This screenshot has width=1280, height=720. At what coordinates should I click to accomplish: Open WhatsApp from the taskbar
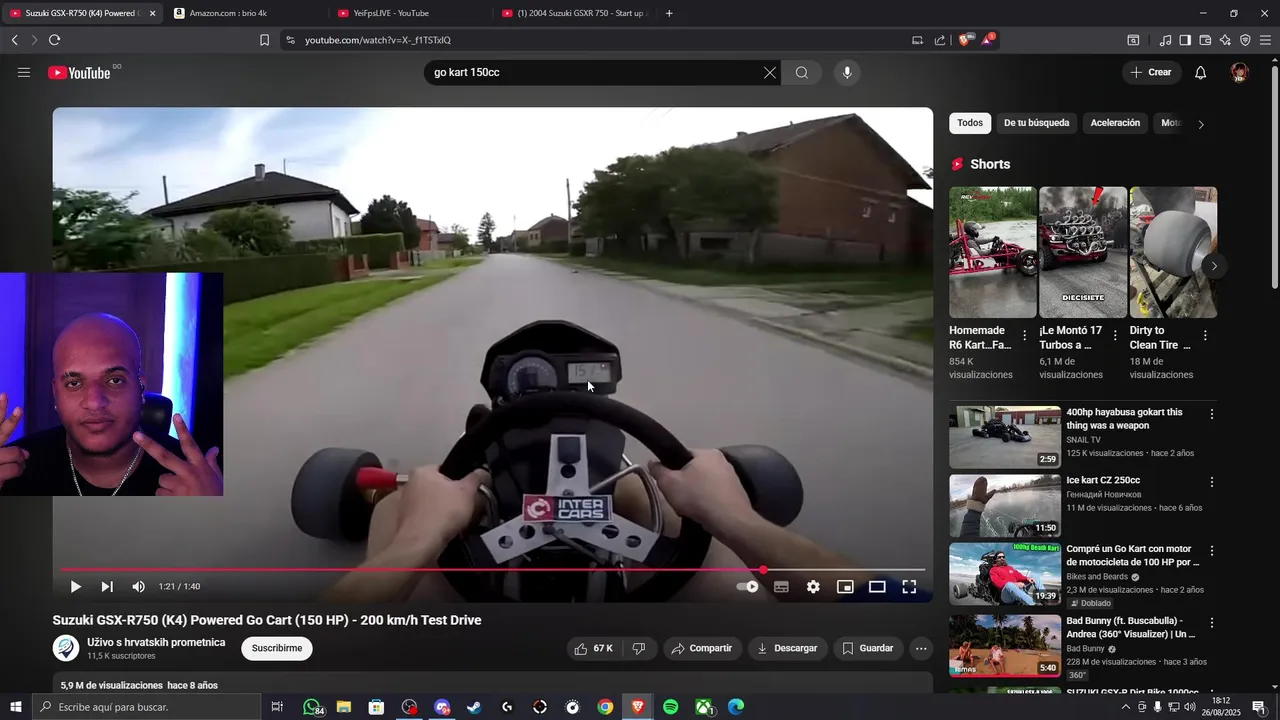(x=313, y=707)
